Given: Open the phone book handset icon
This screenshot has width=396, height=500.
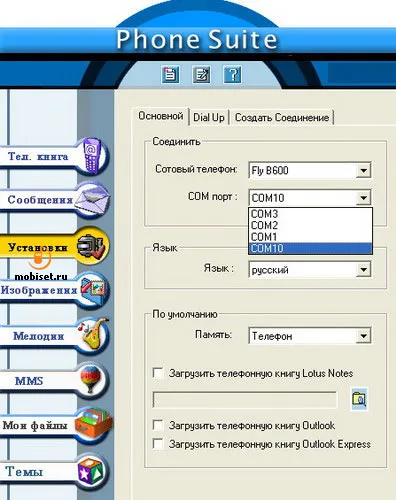Looking at the screenshot, I should [x=92, y=156].
